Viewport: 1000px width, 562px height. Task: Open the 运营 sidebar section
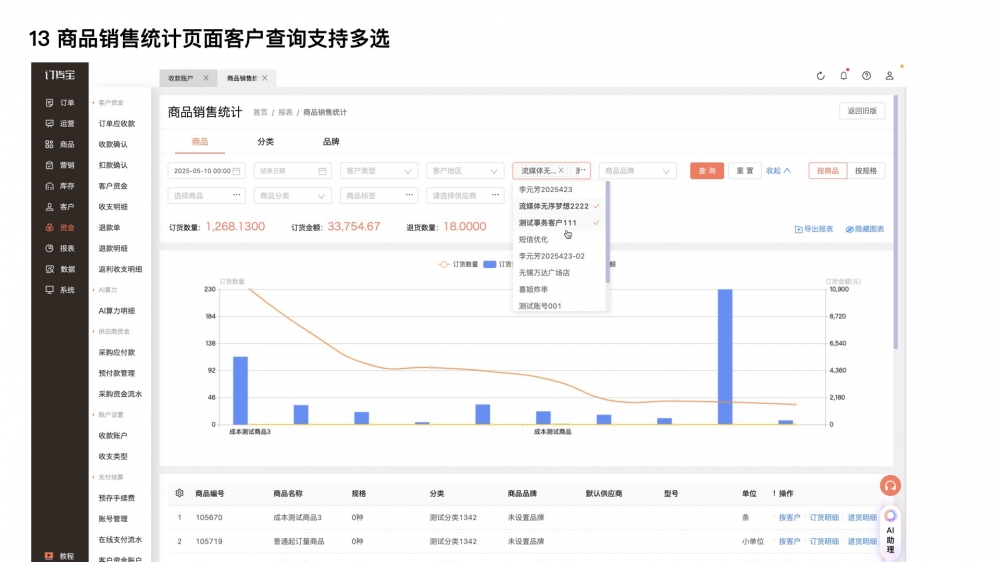tap(60, 124)
